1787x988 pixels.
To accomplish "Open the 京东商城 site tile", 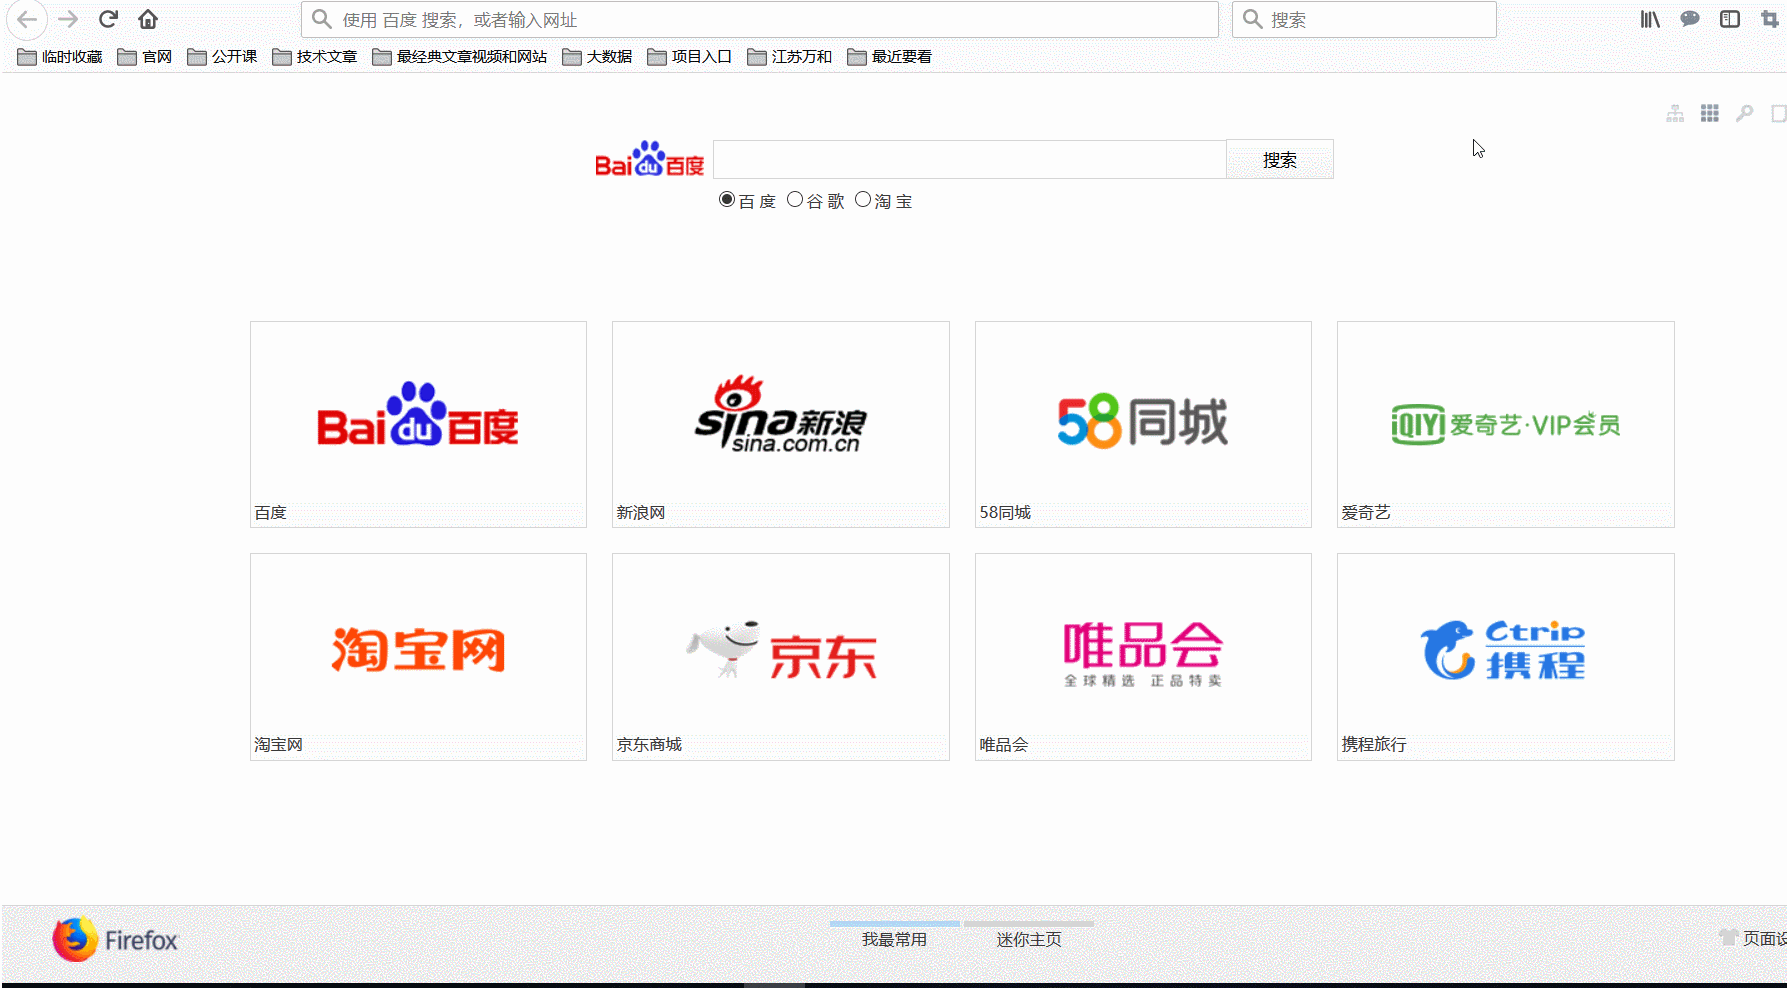I will pyautogui.click(x=781, y=656).
